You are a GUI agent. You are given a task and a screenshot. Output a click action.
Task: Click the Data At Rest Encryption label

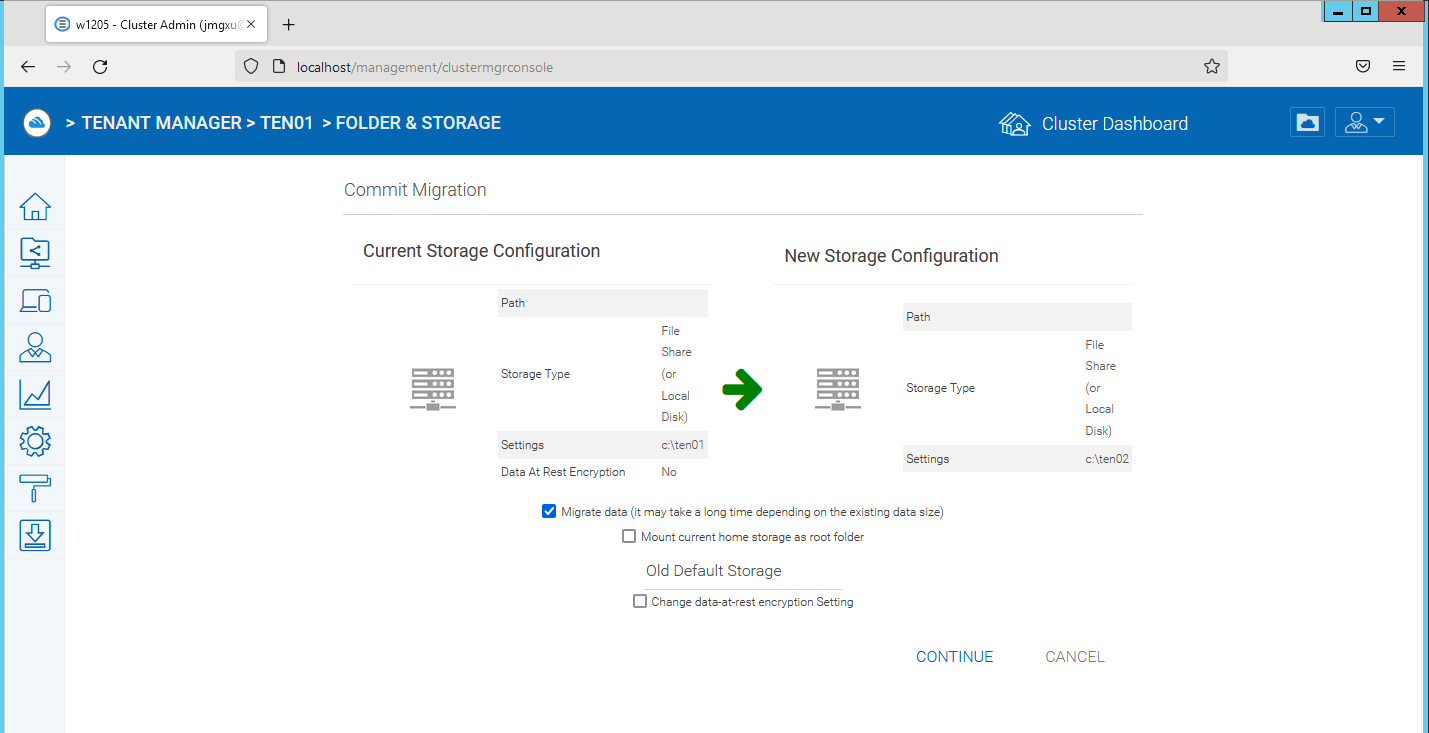click(x=563, y=472)
